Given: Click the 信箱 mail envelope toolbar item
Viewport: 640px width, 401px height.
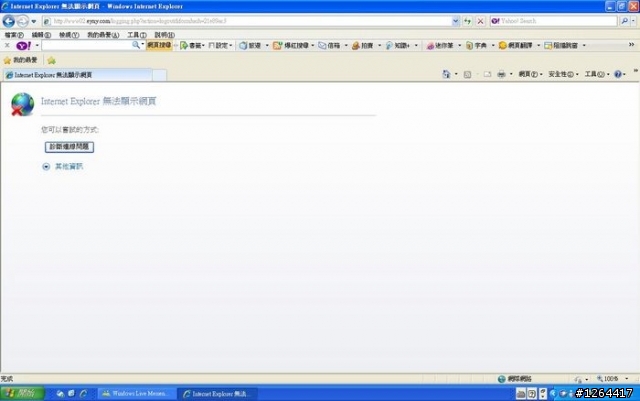Looking at the screenshot, I should tap(329, 45).
